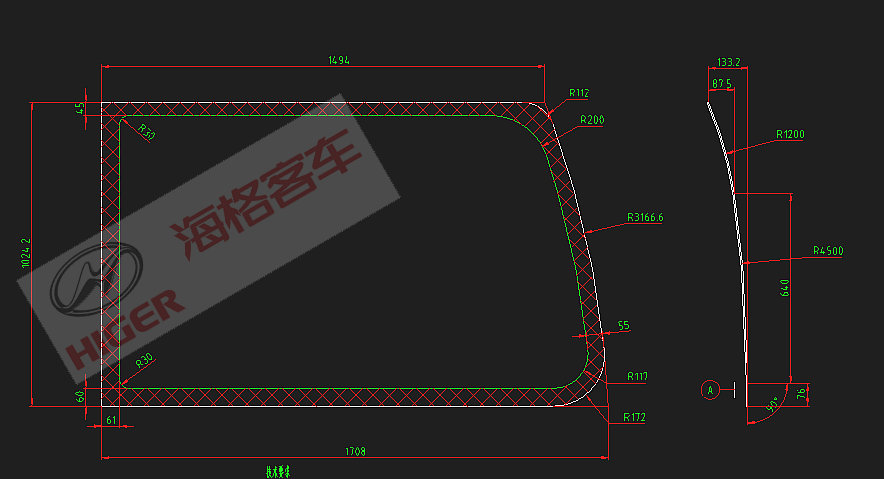
Task: Select the R4500 curvature label
Action: point(828,250)
